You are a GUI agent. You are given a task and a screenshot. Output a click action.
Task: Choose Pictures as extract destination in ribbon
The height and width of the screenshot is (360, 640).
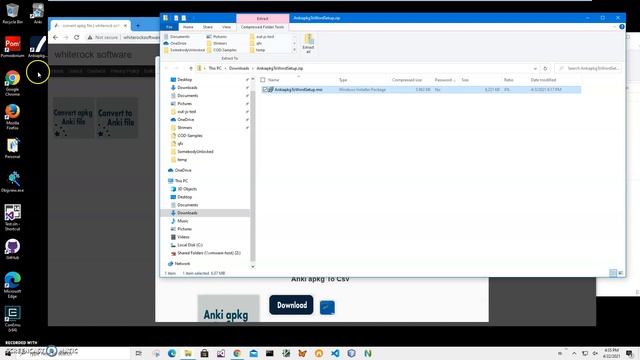pos(219,37)
